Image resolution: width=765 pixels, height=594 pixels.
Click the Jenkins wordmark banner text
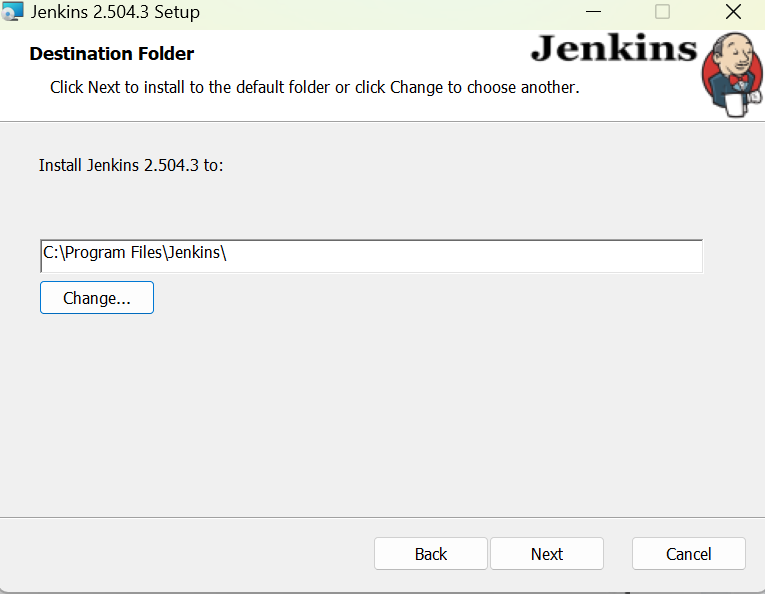click(x=614, y=49)
